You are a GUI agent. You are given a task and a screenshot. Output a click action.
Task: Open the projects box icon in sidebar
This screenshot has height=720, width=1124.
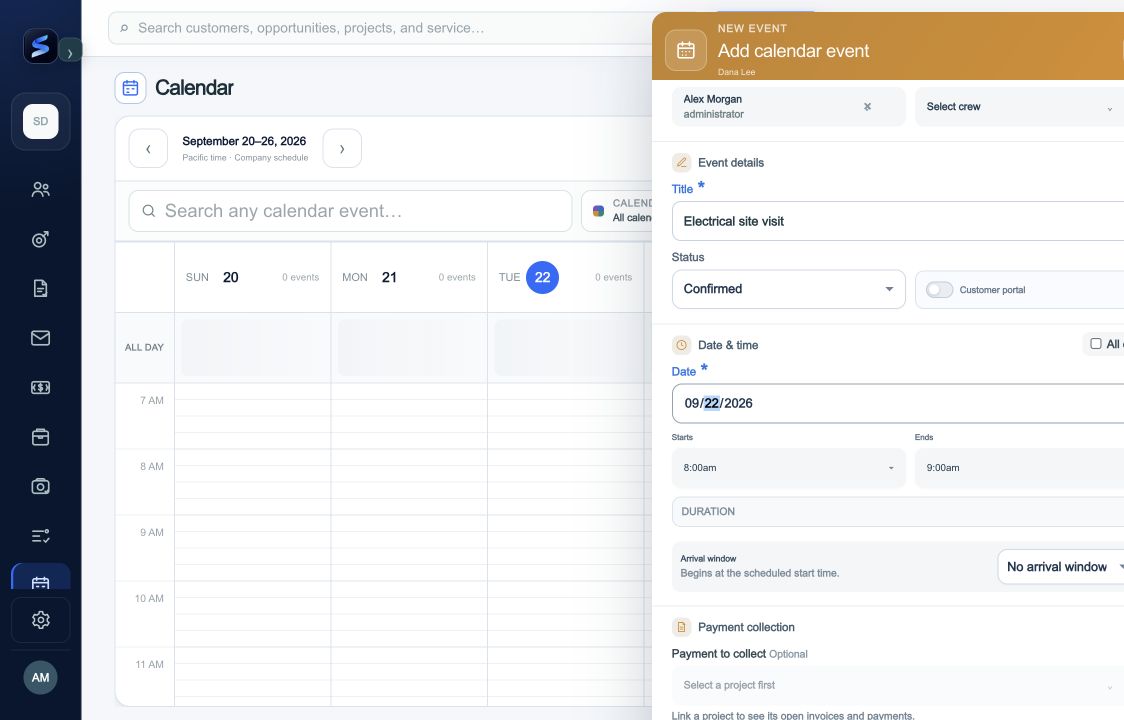(40, 437)
